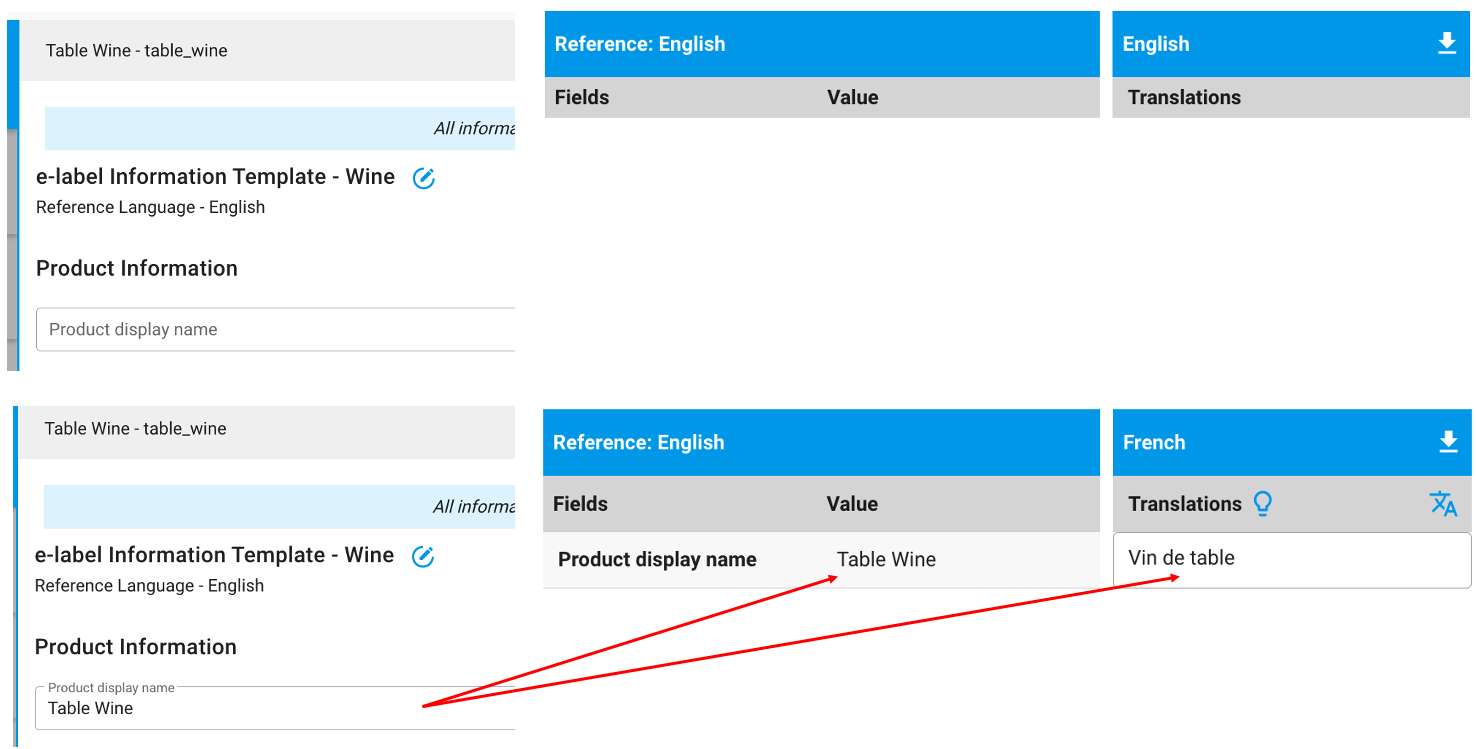Click Reference Language - English text

point(150,207)
